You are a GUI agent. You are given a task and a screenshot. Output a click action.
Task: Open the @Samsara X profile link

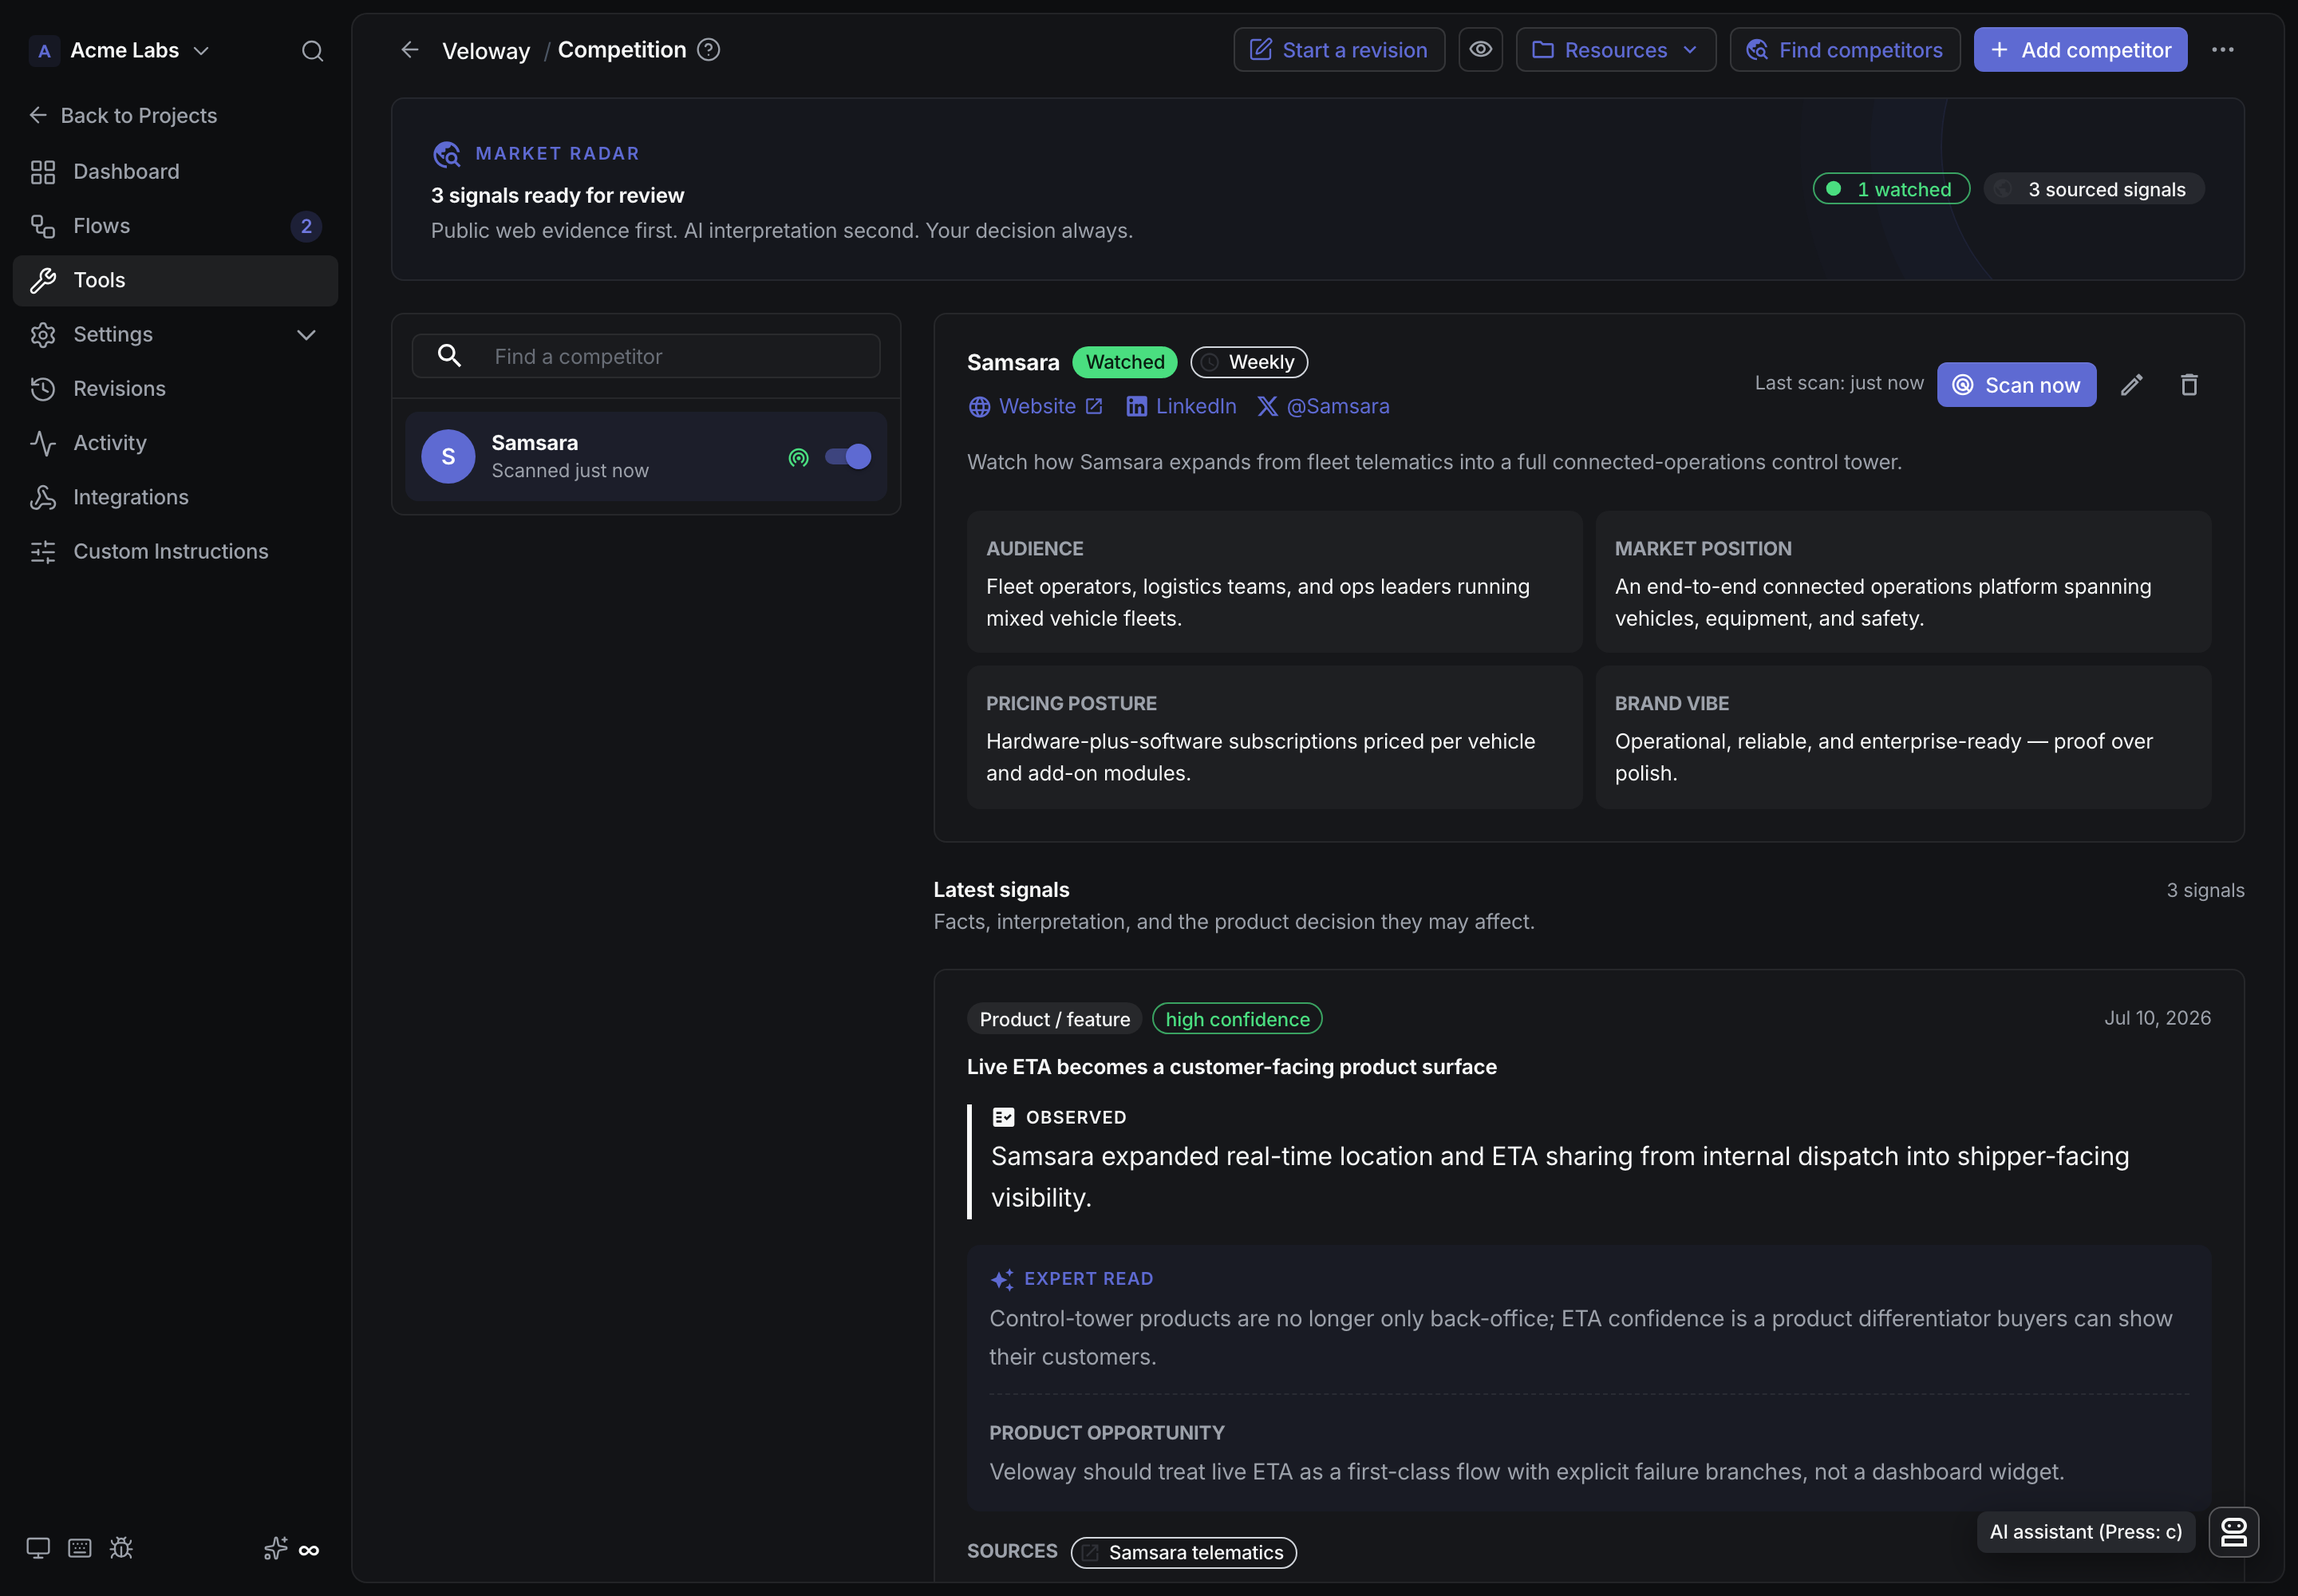coord(1323,406)
